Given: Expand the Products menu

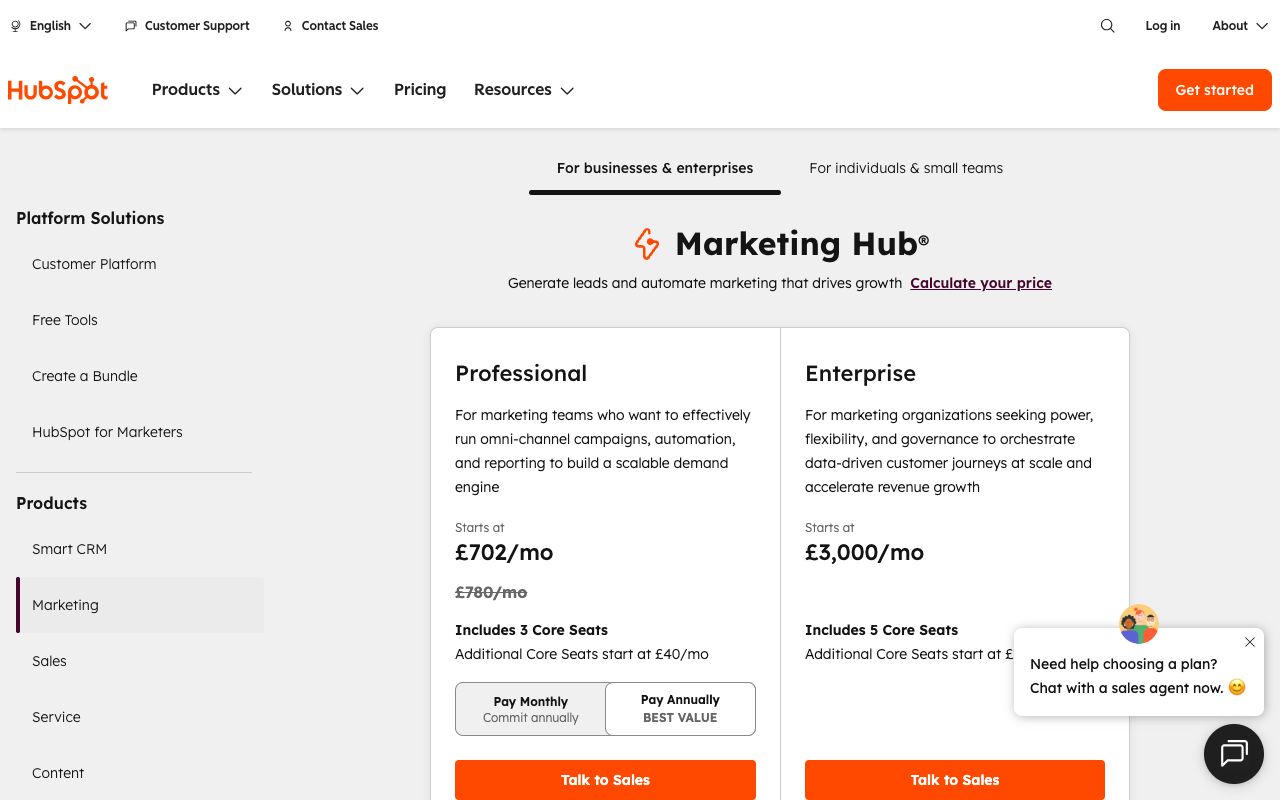Looking at the screenshot, I should click(197, 90).
